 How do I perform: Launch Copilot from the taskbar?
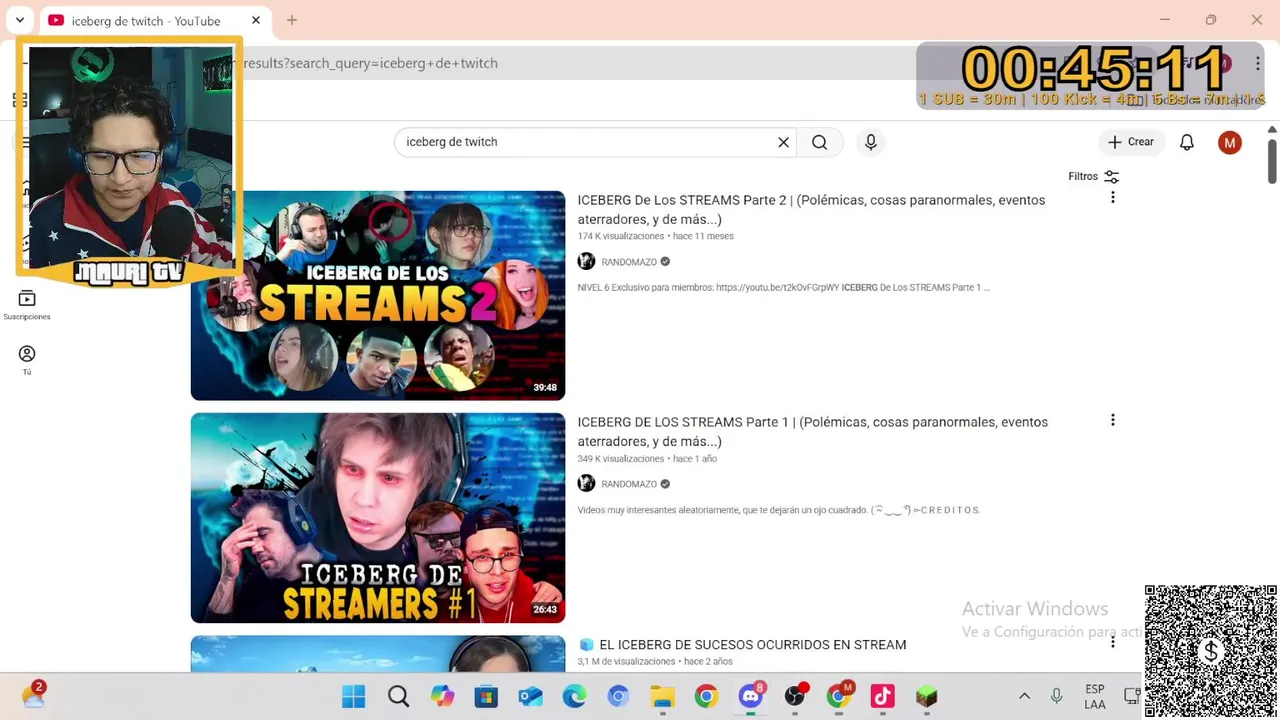coord(442,697)
